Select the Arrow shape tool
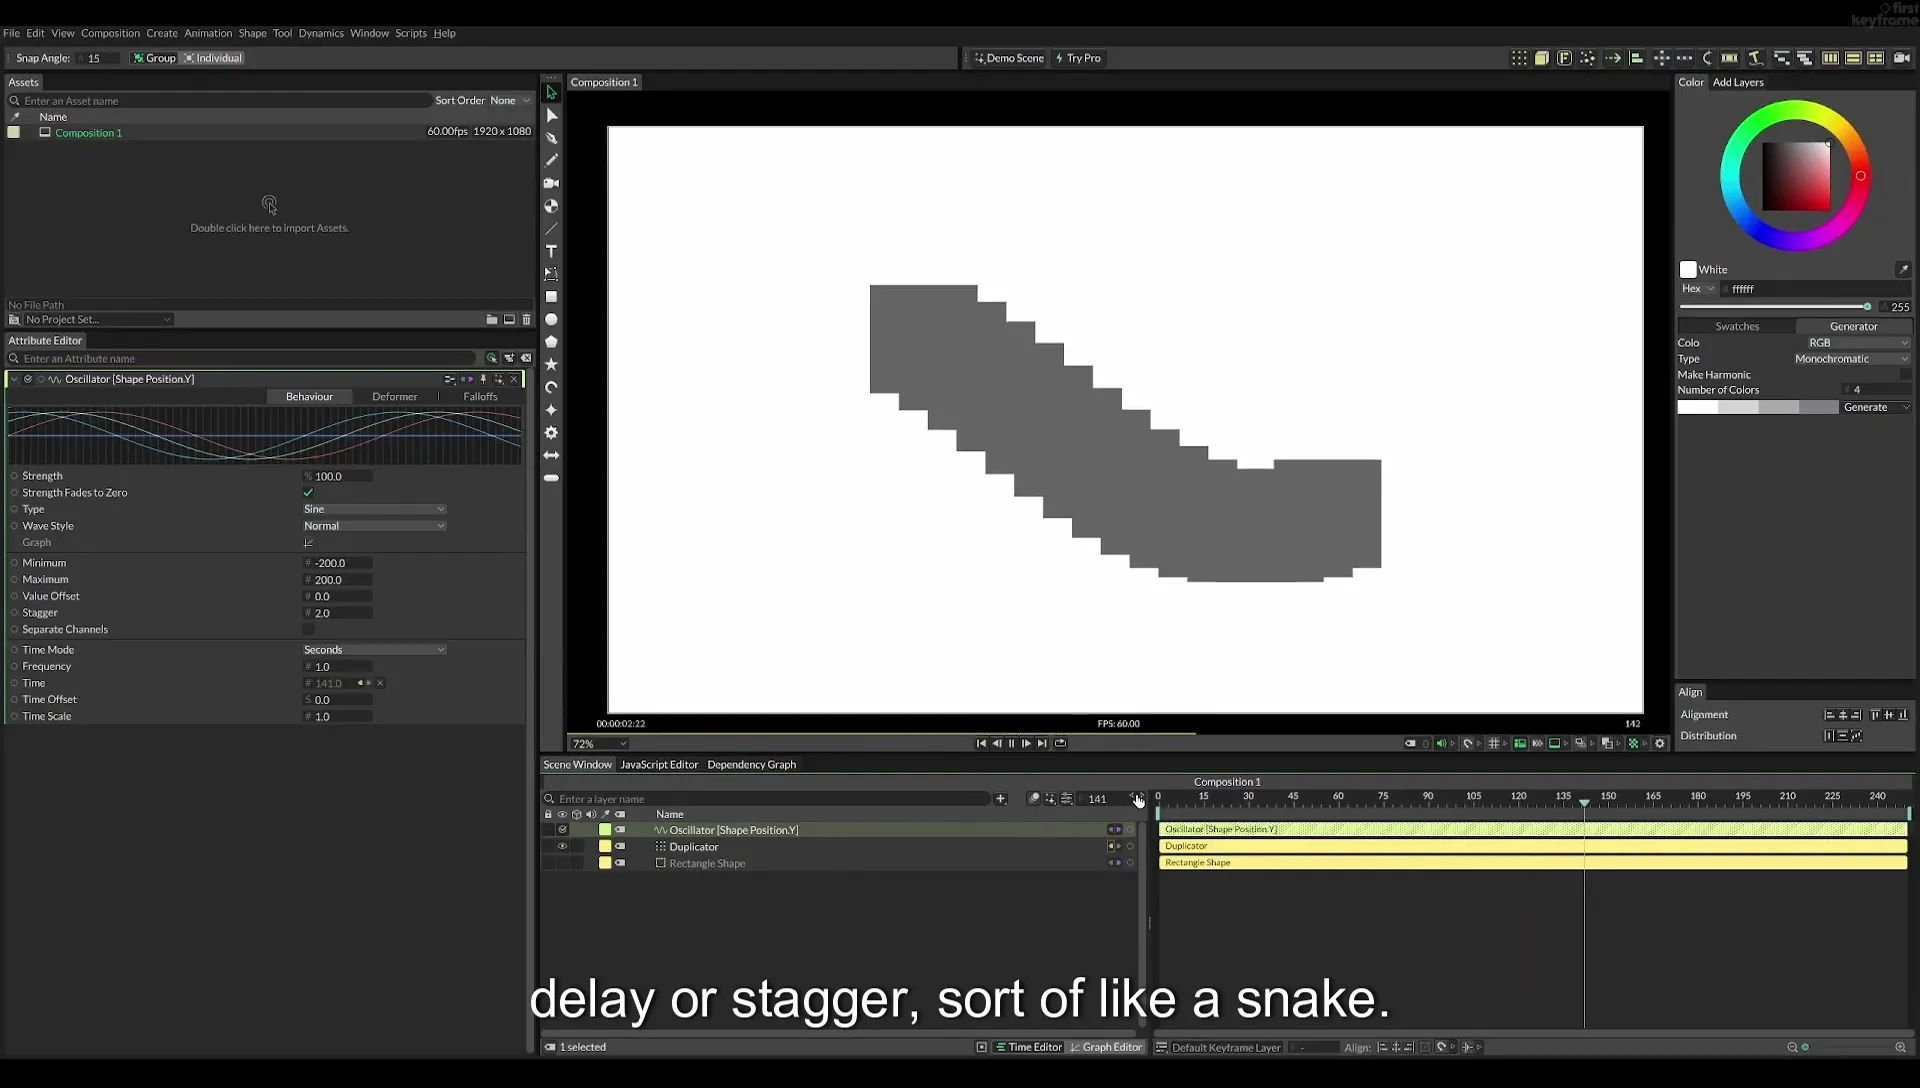The image size is (1920, 1088). click(x=551, y=456)
